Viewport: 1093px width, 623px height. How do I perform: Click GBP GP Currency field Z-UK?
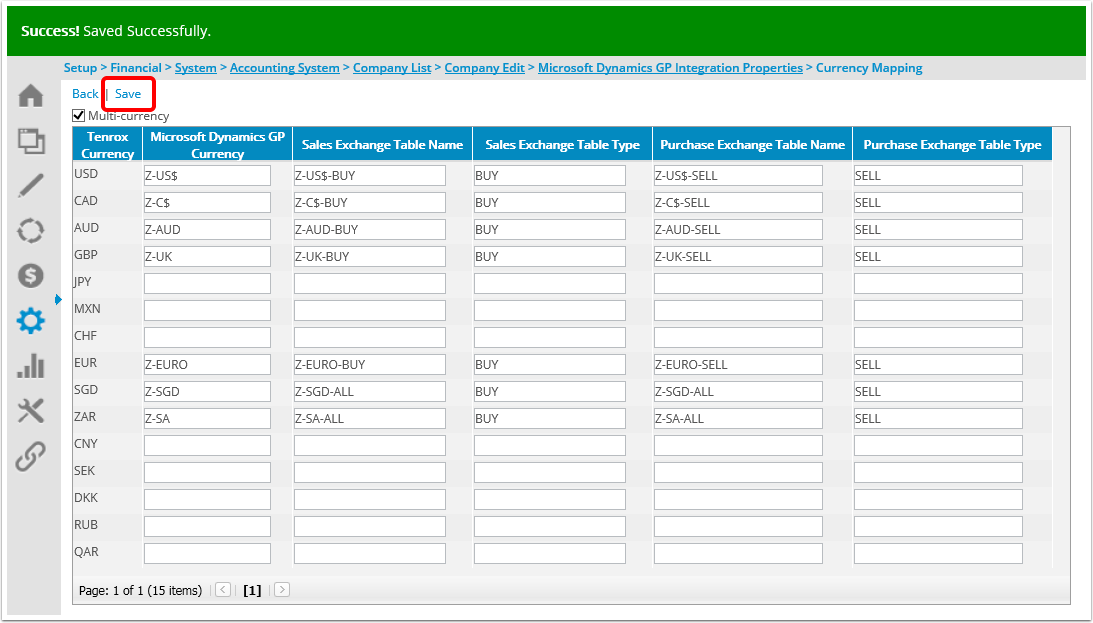click(207, 256)
